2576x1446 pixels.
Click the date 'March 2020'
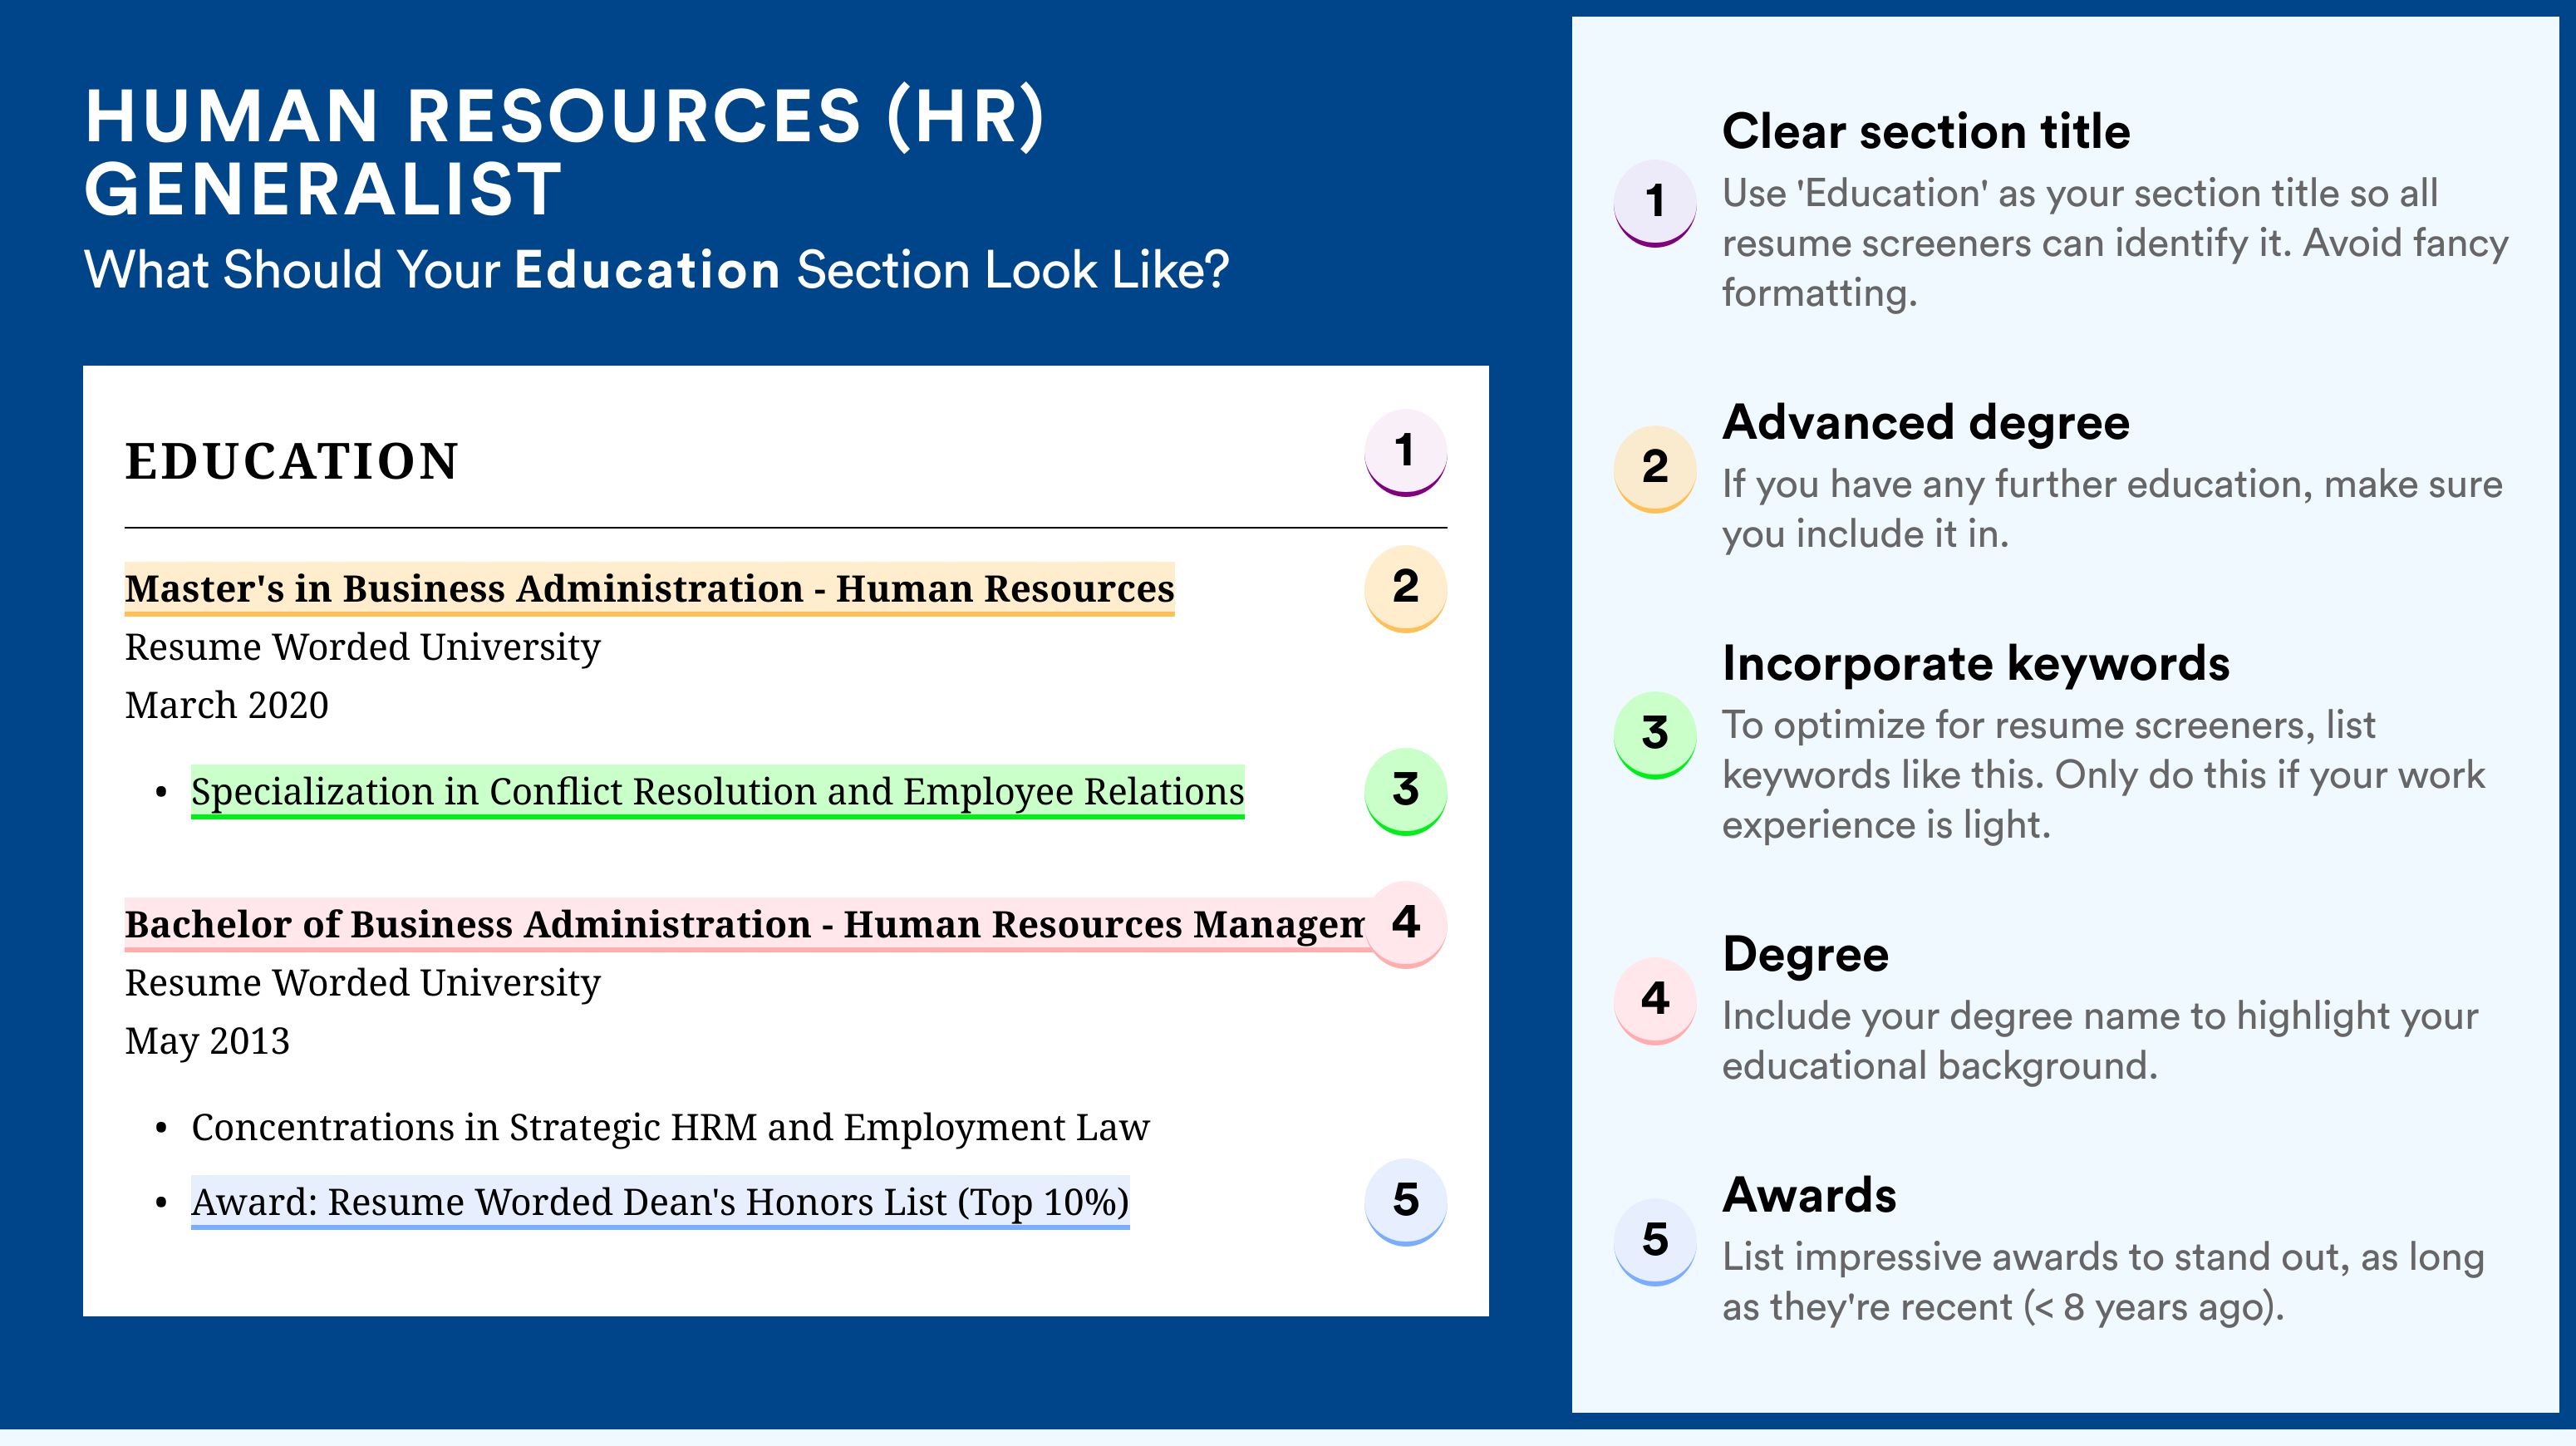coord(227,705)
